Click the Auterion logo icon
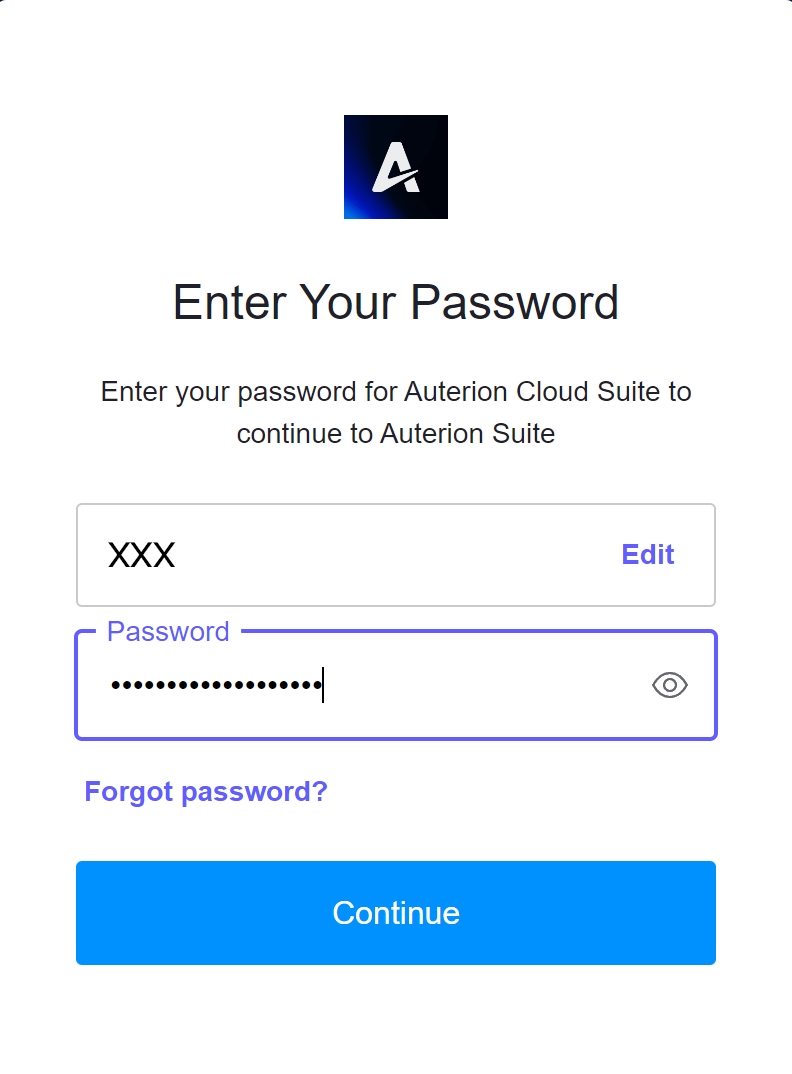 coord(396,167)
